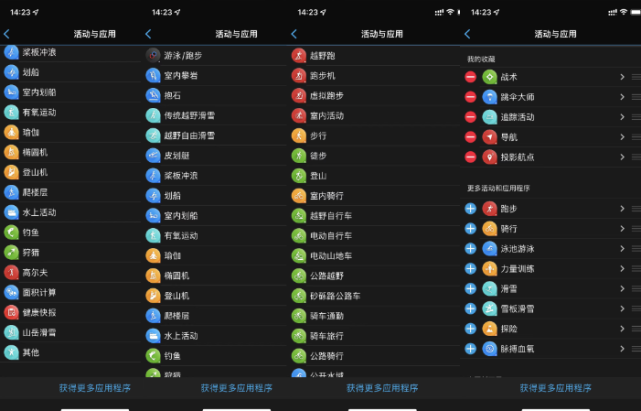Image resolution: width=641 pixels, height=411 pixels.
Task: Choose the 抱石 bouldering icon
Action: point(153,95)
